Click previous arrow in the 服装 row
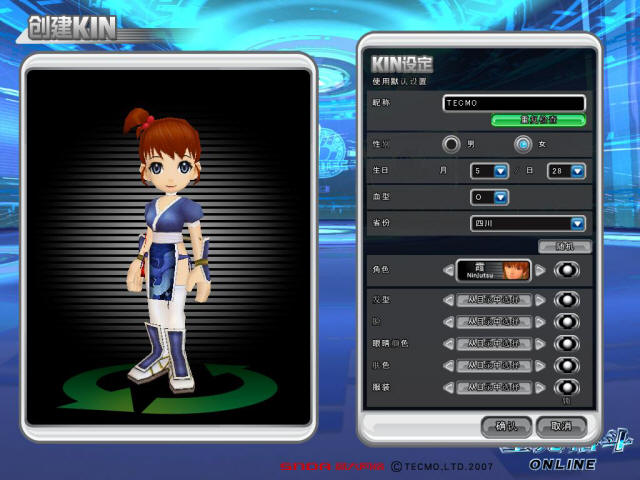Viewport: 640px width, 480px height. (x=448, y=387)
